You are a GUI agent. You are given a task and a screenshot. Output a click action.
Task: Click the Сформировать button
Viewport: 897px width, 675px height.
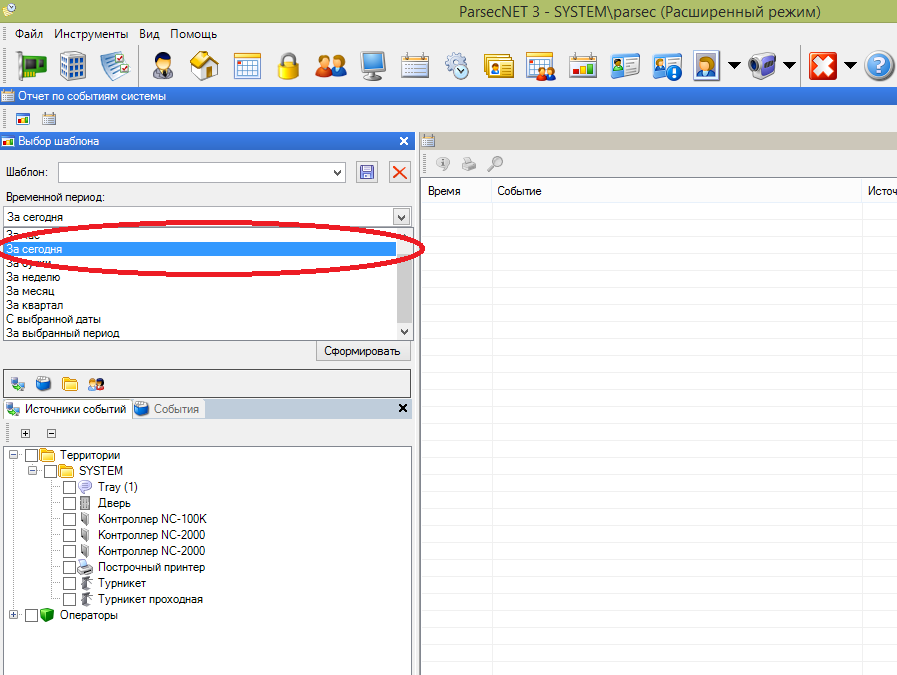click(363, 351)
